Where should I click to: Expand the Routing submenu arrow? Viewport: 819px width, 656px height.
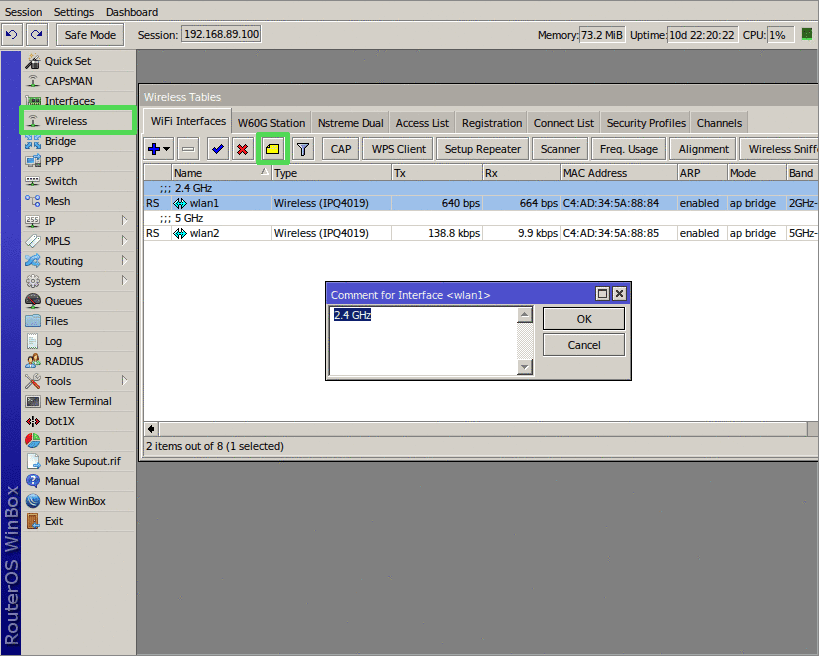pyautogui.click(x=124, y=260)
